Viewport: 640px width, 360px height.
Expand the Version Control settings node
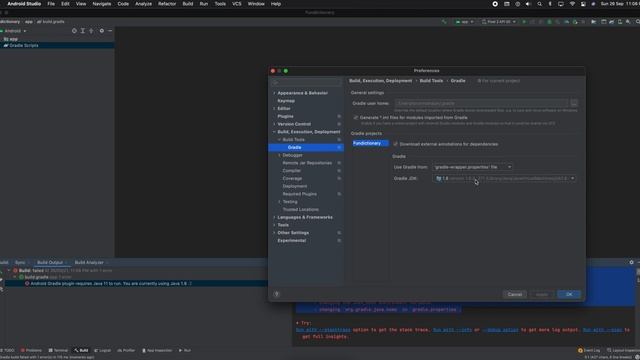274,124
